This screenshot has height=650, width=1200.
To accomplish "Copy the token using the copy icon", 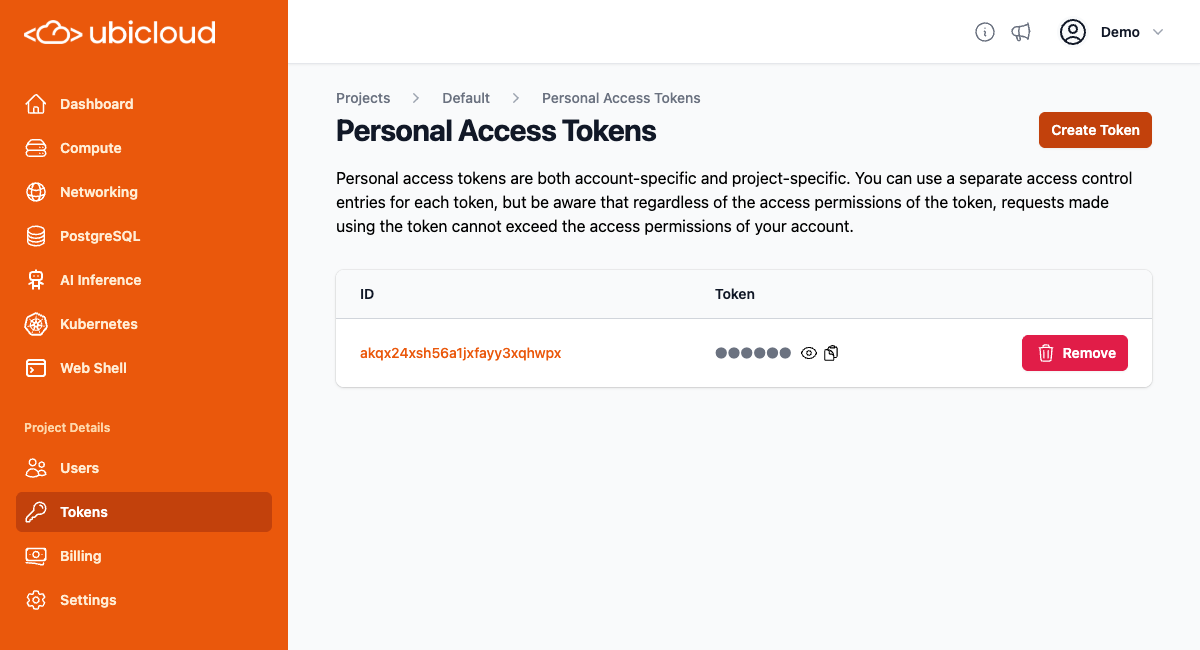I will tap(831, 353).
